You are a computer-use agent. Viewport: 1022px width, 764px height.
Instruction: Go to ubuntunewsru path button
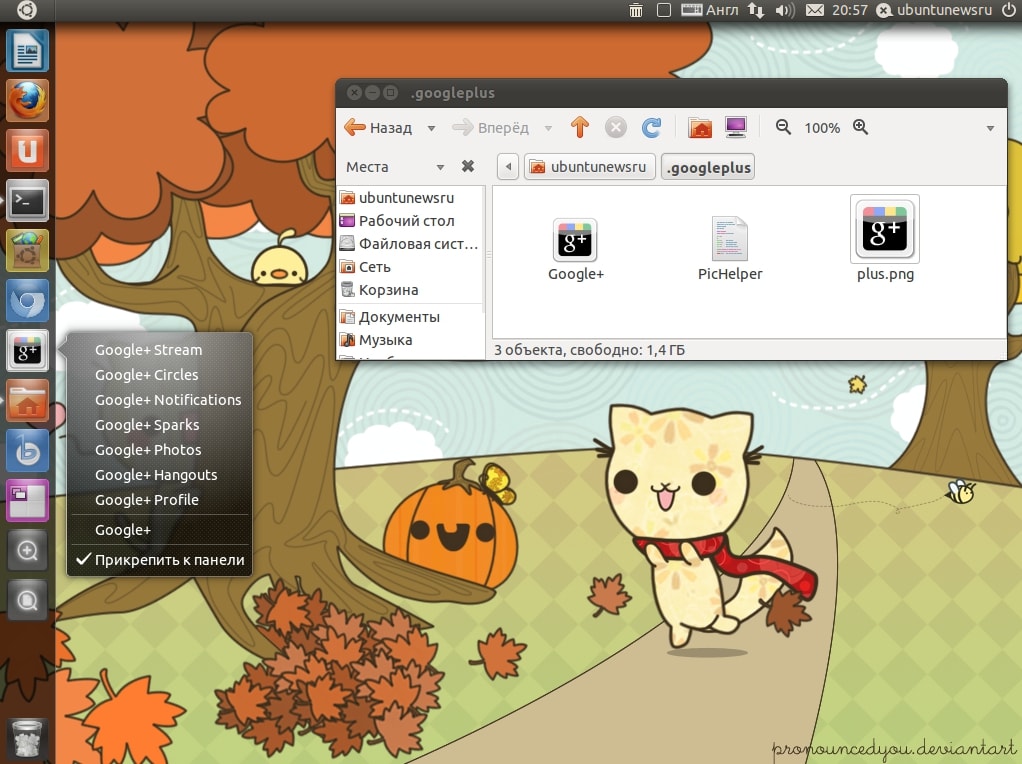pyautogui.click(x=589, y=167)
